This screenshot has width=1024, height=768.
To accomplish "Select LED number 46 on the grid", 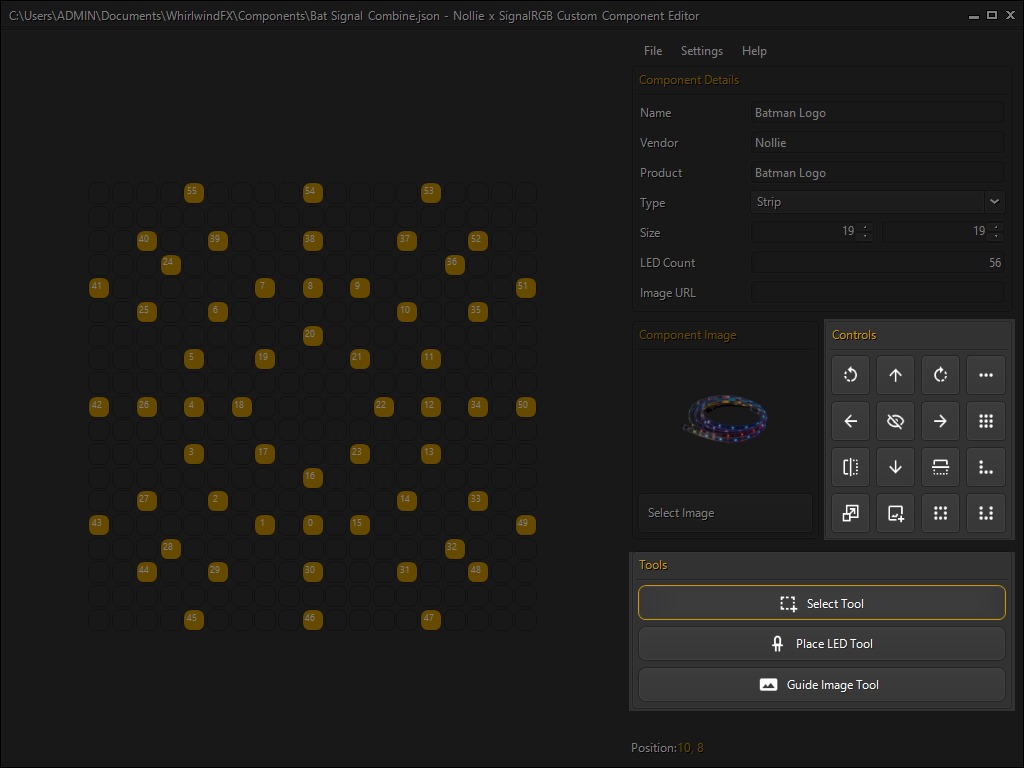I will coord(313,619).
